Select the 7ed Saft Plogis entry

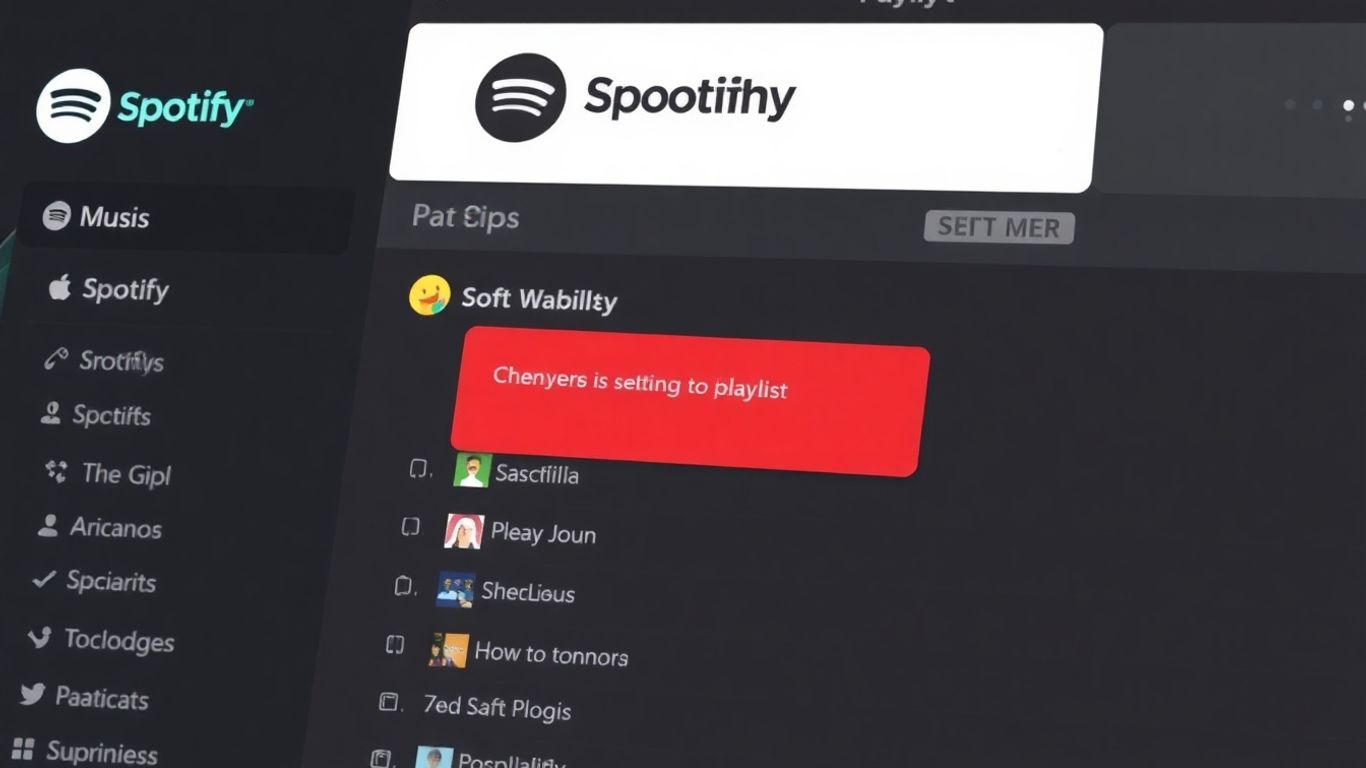pos(497,707)
